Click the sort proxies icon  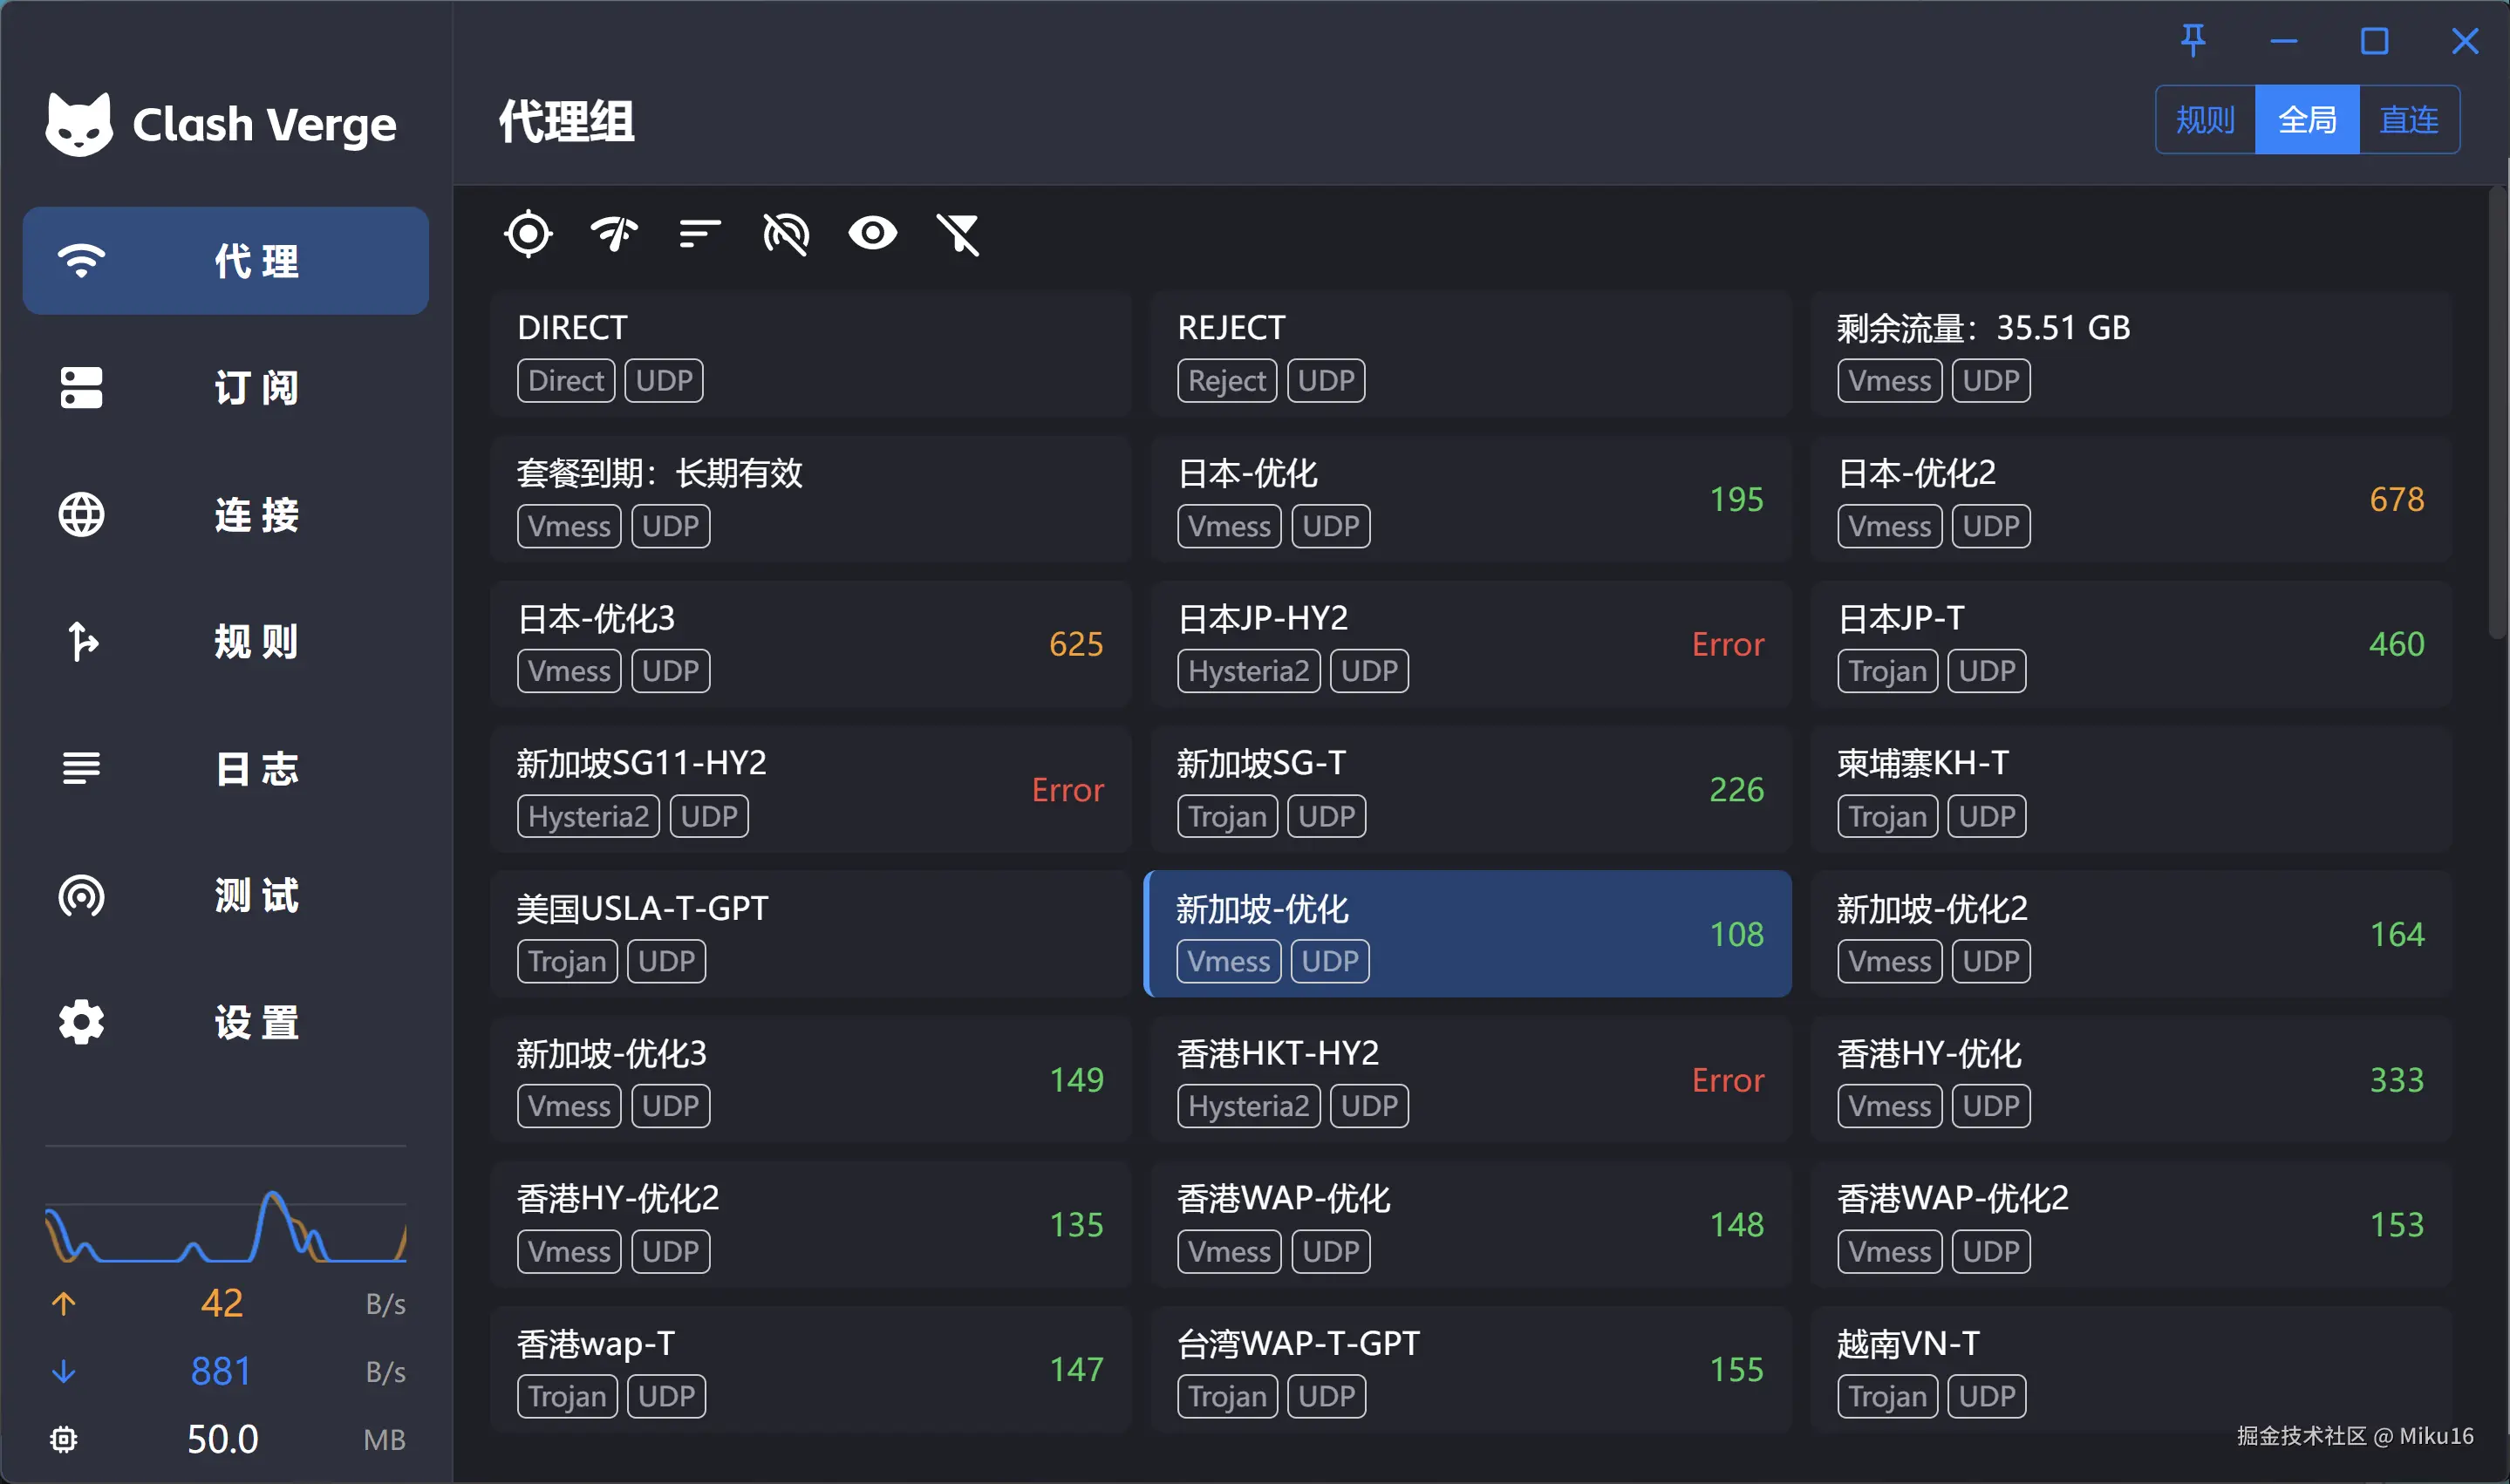click(699, 234)
